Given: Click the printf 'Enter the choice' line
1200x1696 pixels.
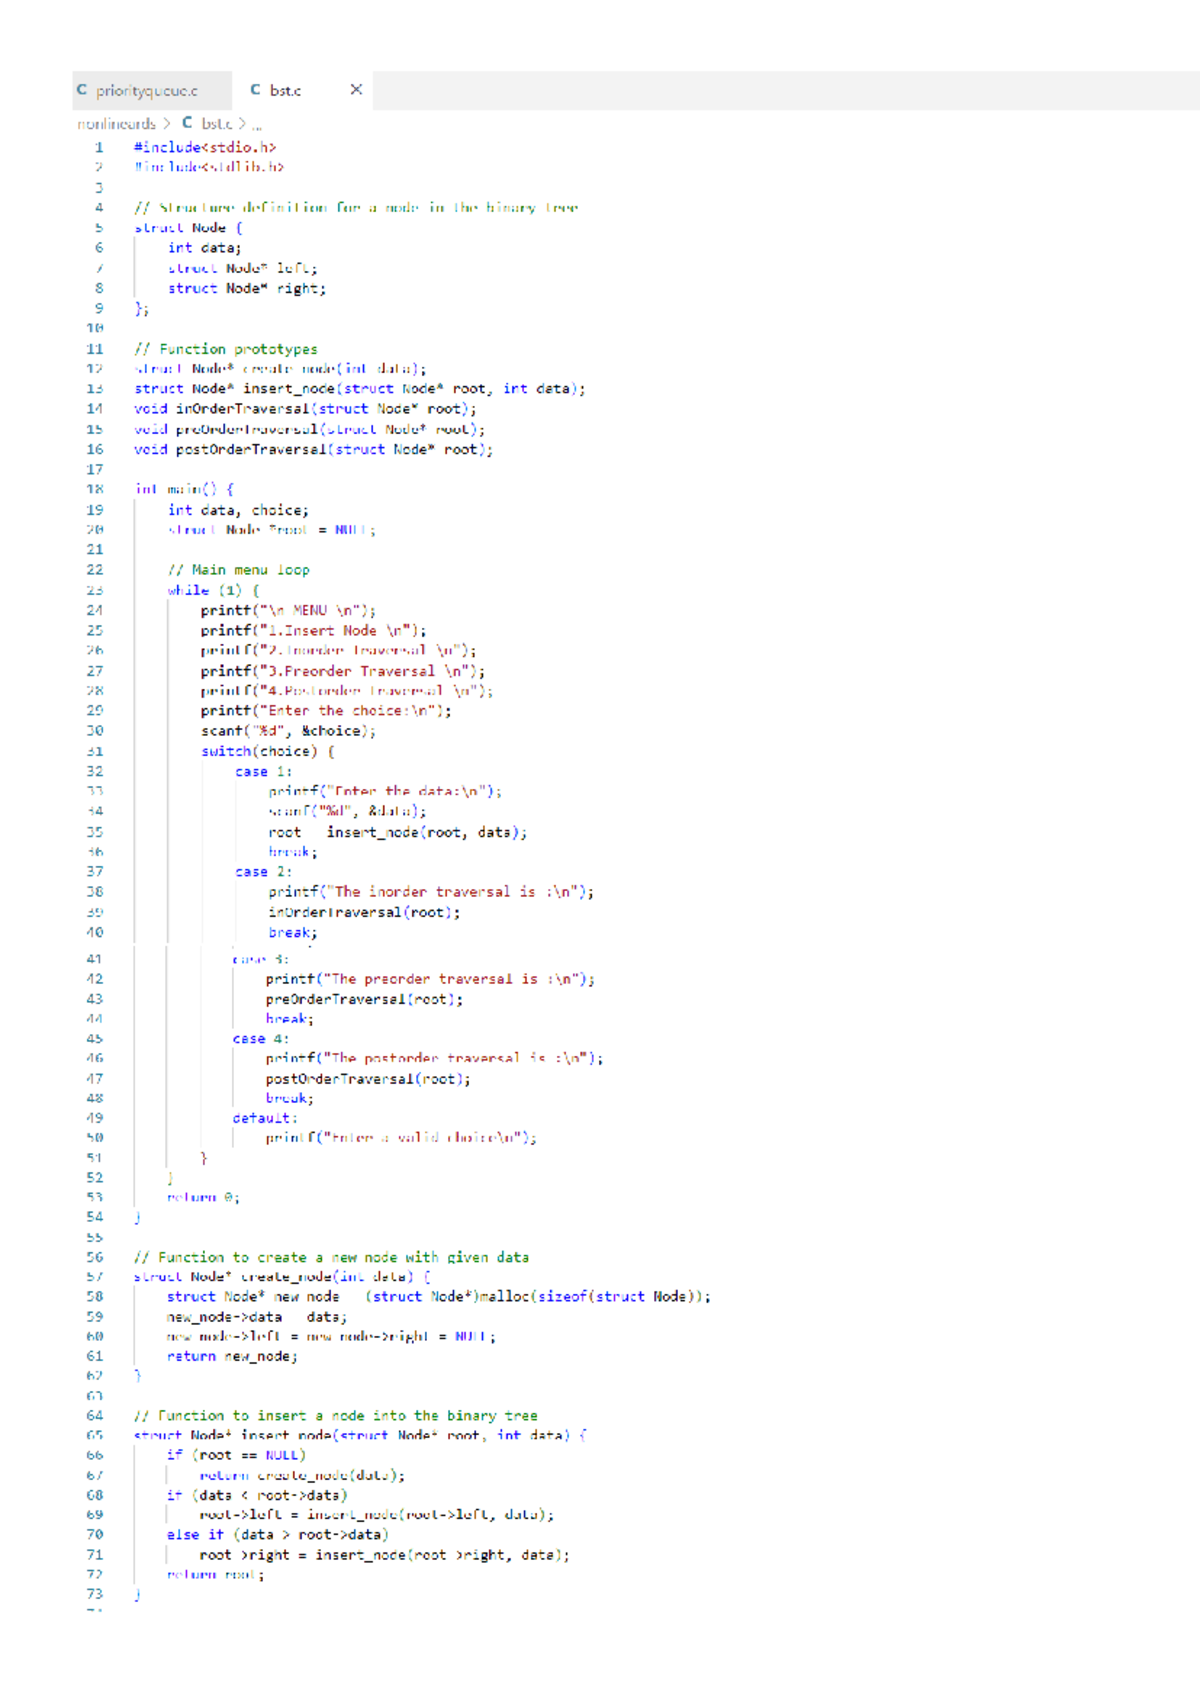Looking at the screenshot, I should [326, 711].
